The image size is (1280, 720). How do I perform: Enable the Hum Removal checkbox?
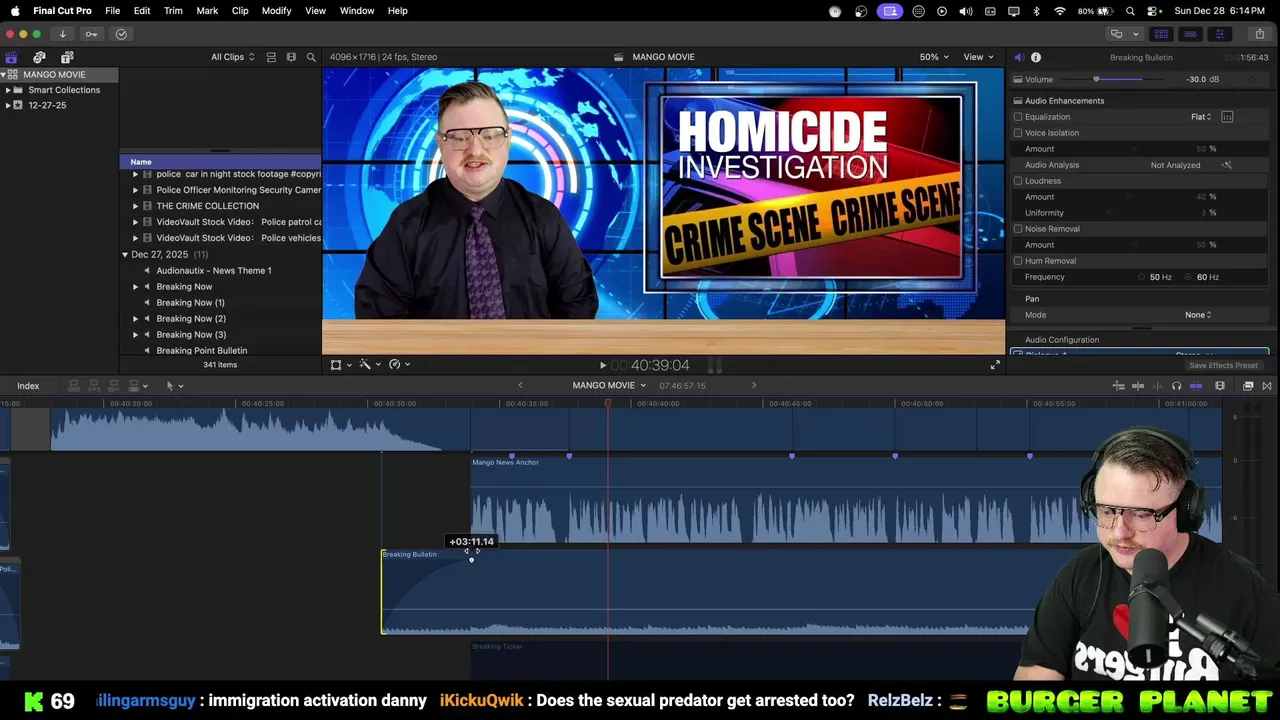click(x=1018, y=261)
